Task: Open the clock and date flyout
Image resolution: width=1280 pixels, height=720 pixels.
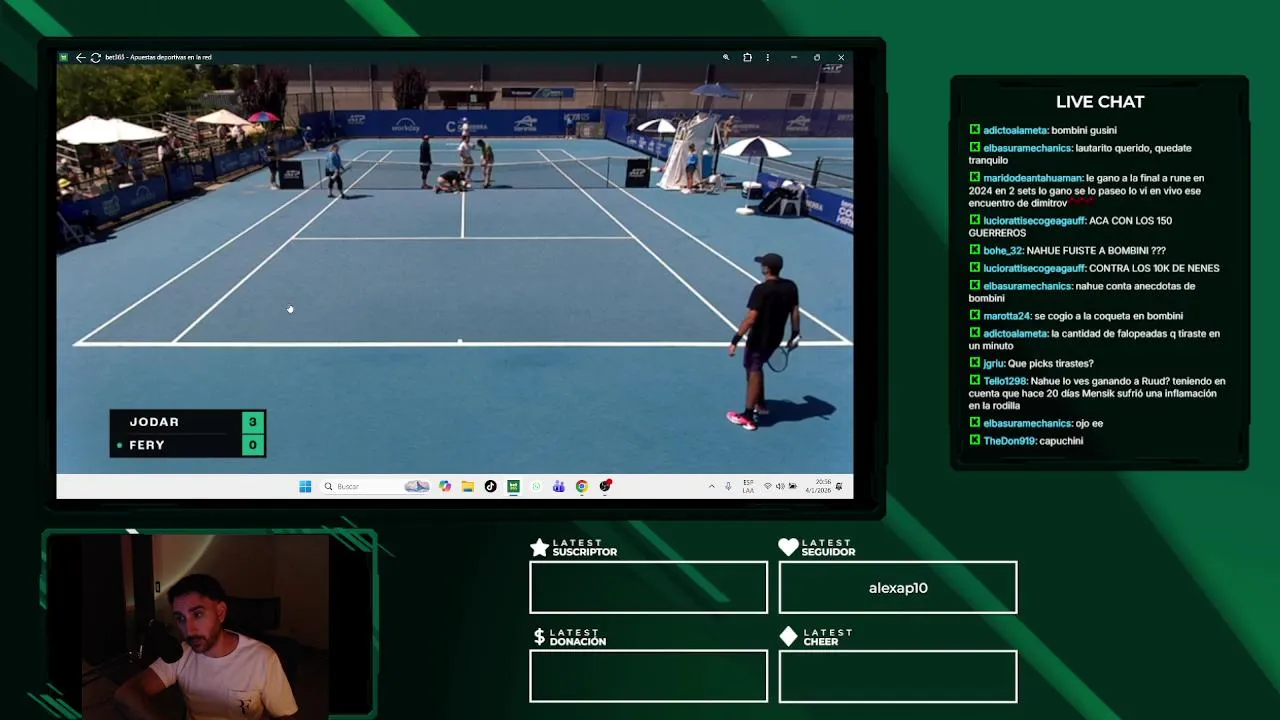Action: tap(819, 486)
